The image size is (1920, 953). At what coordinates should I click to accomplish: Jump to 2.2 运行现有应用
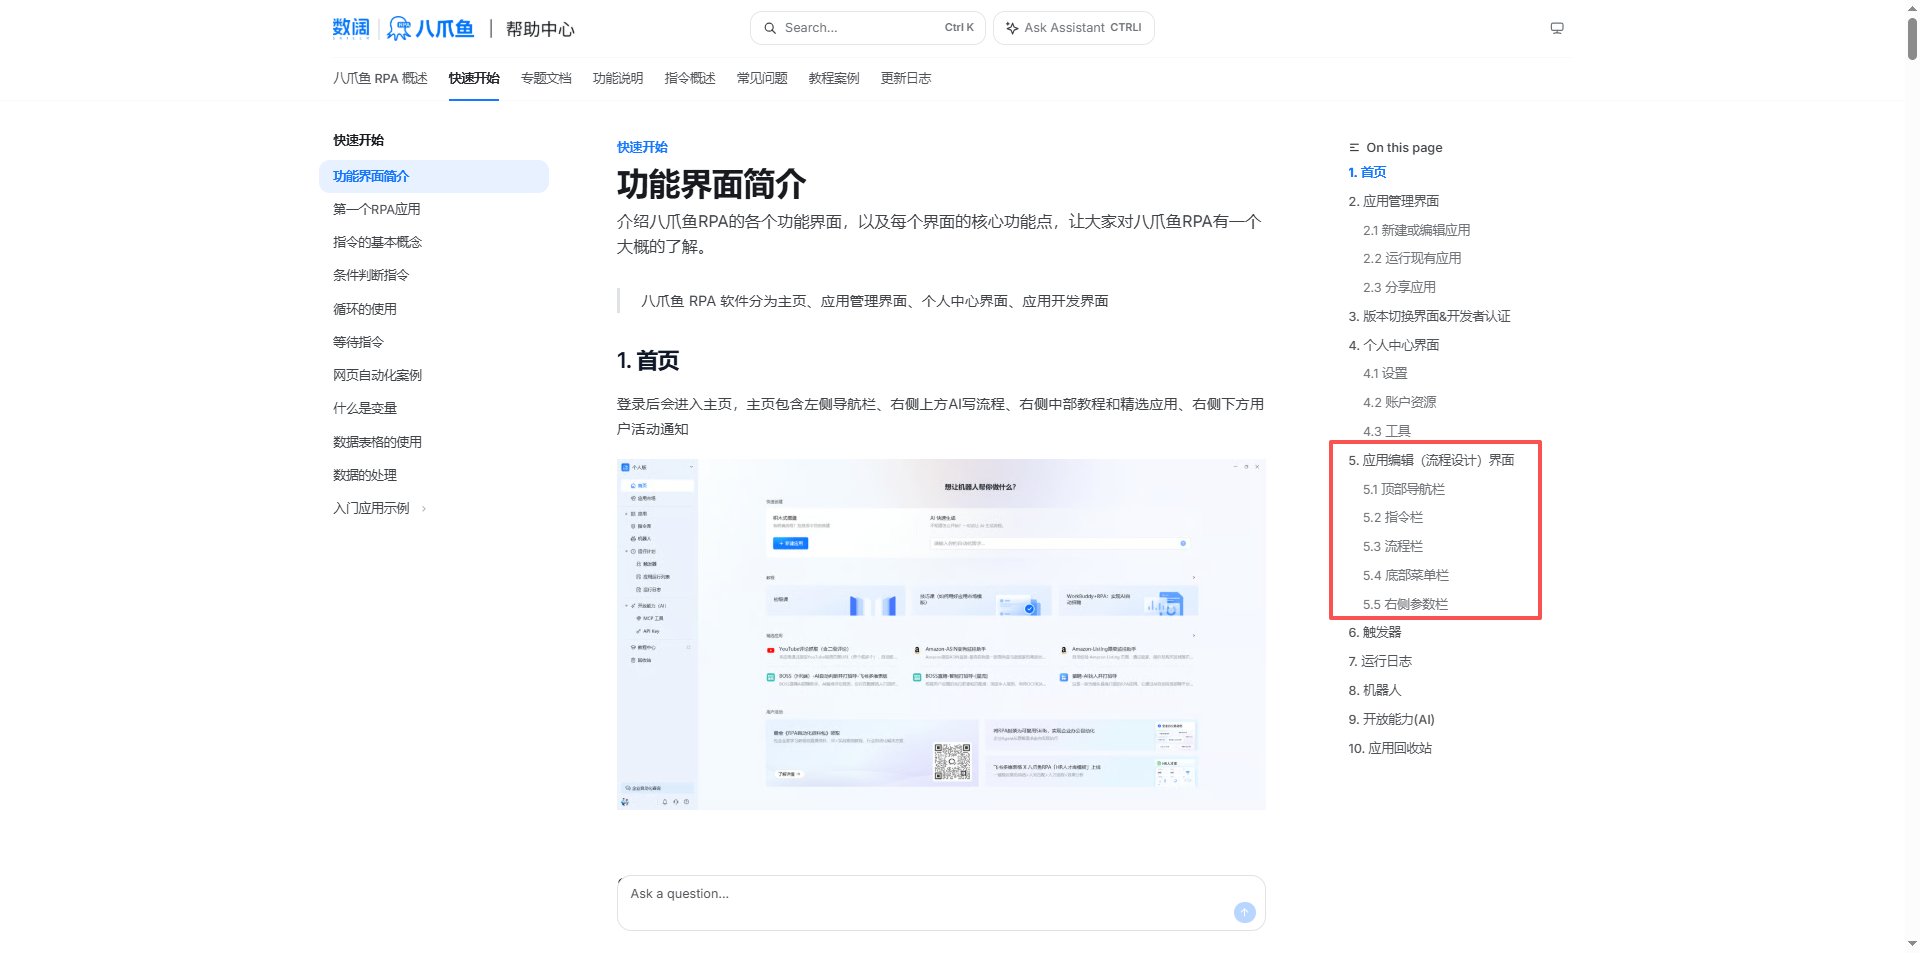click(1412, 258)
